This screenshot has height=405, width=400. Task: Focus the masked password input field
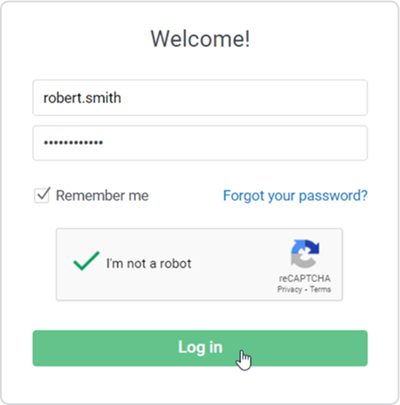pyautogui.click(x=200, y=143)
